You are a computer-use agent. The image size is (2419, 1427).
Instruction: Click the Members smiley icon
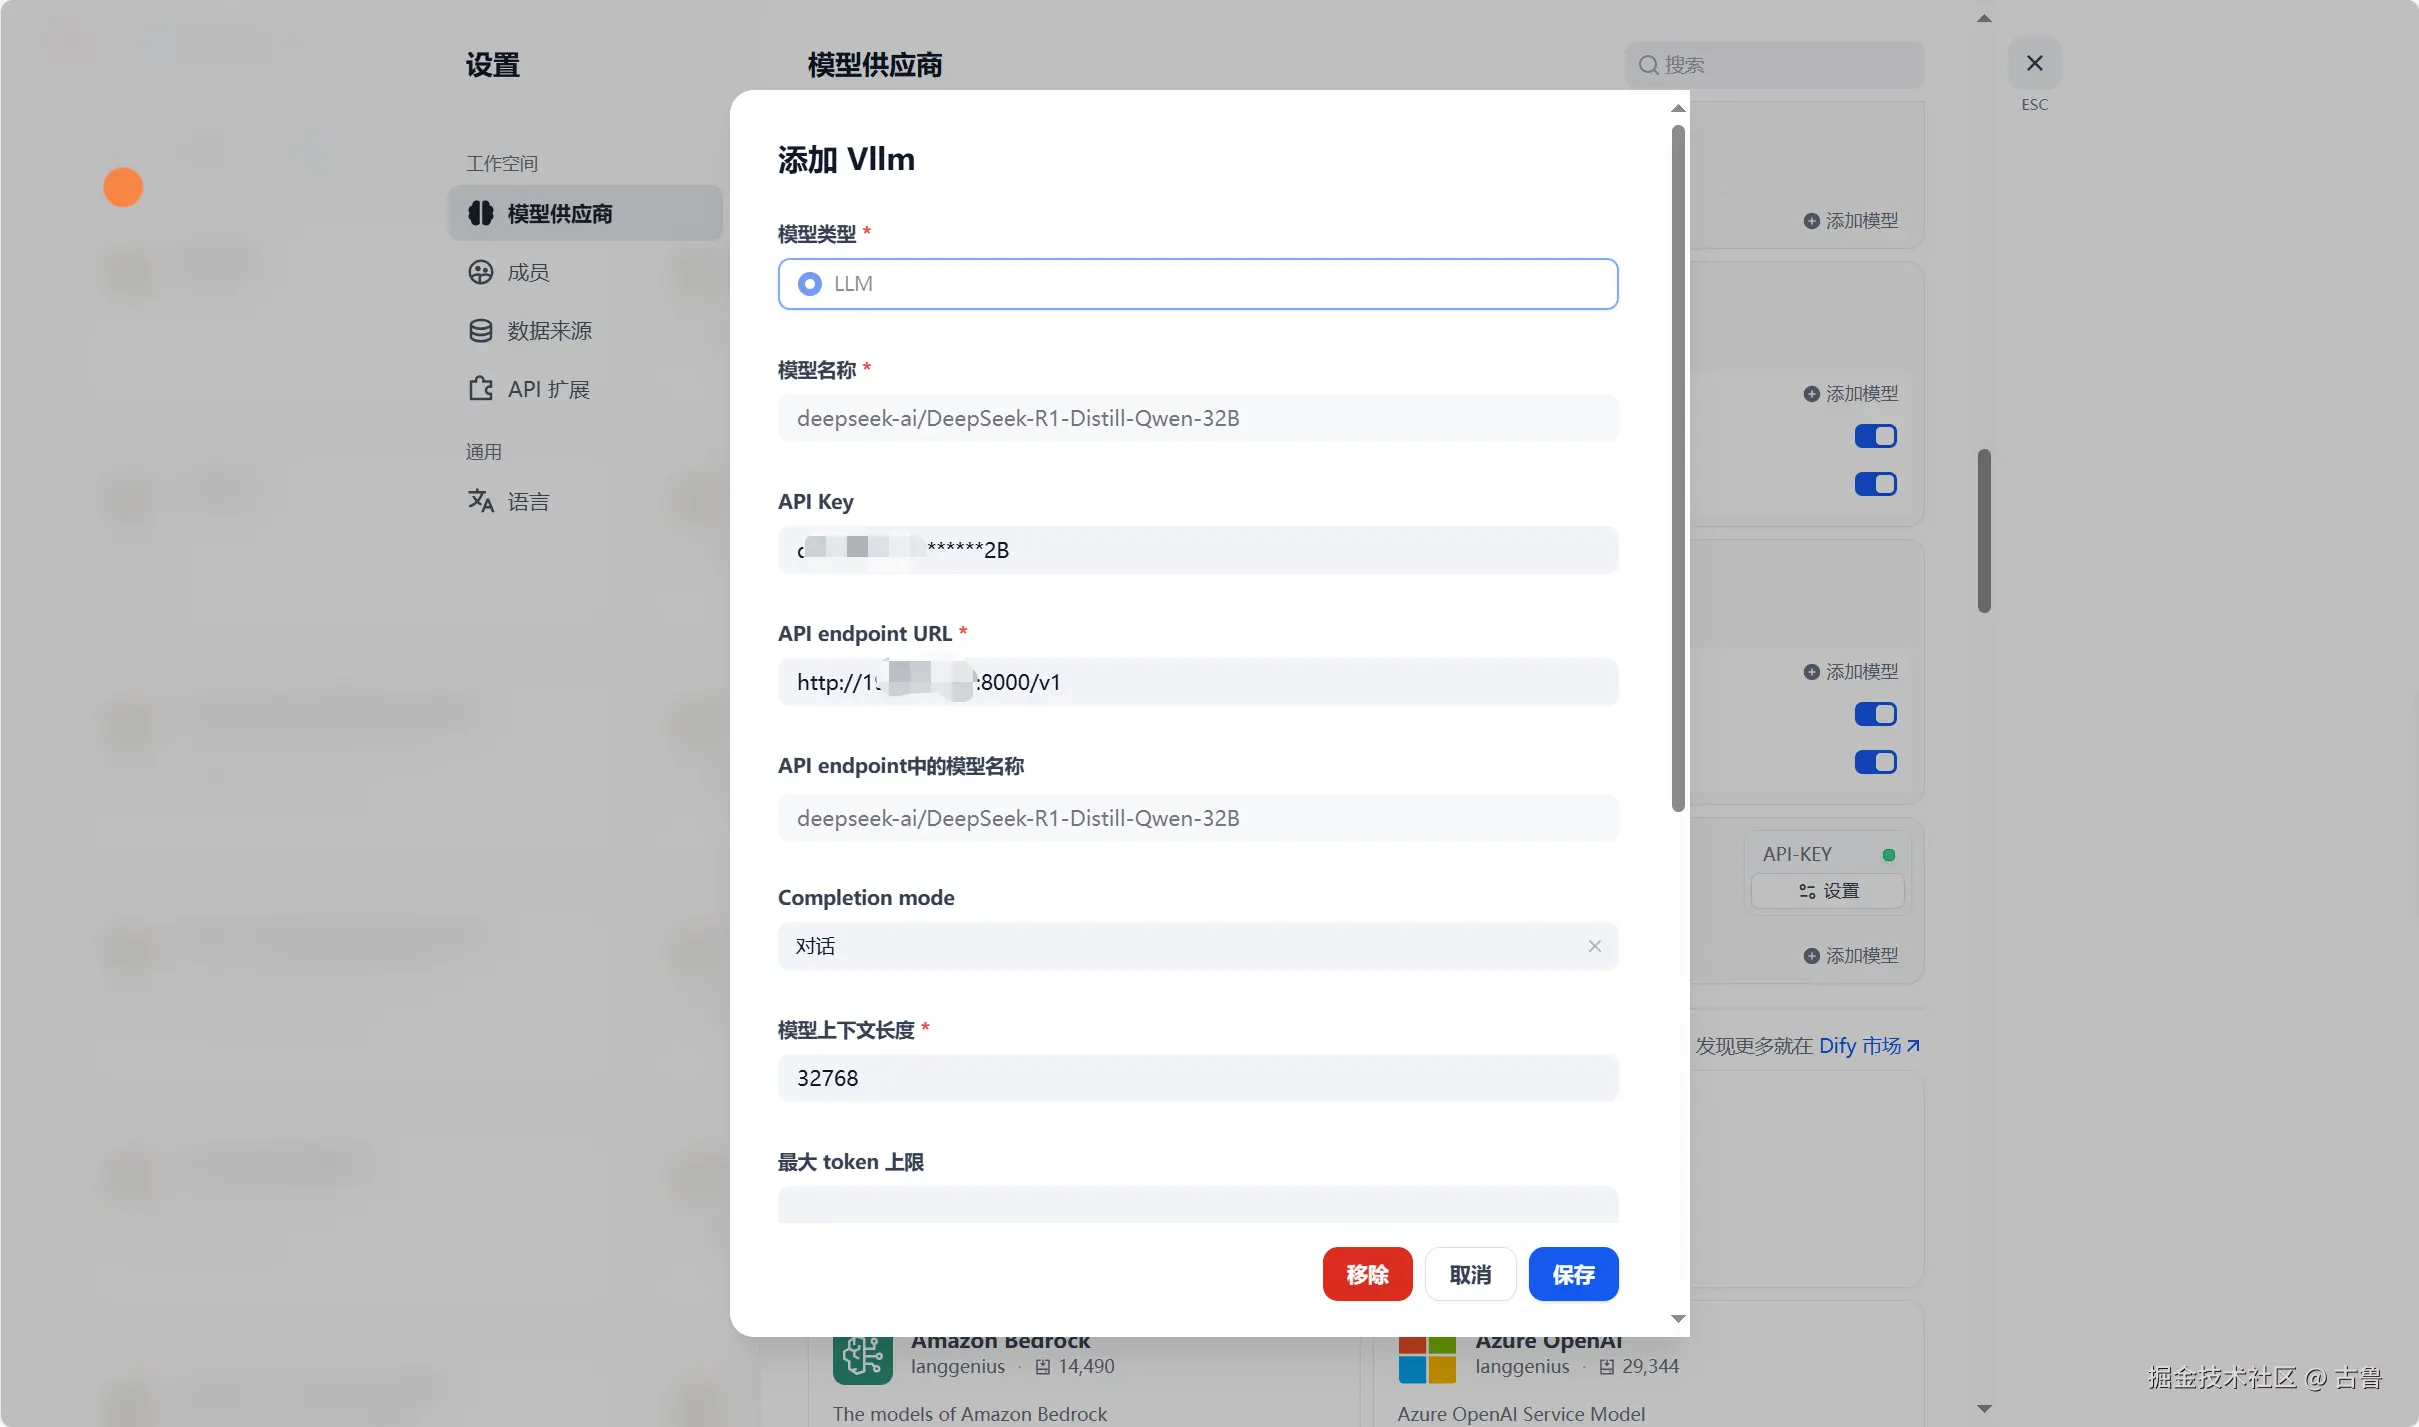[481, 272]
